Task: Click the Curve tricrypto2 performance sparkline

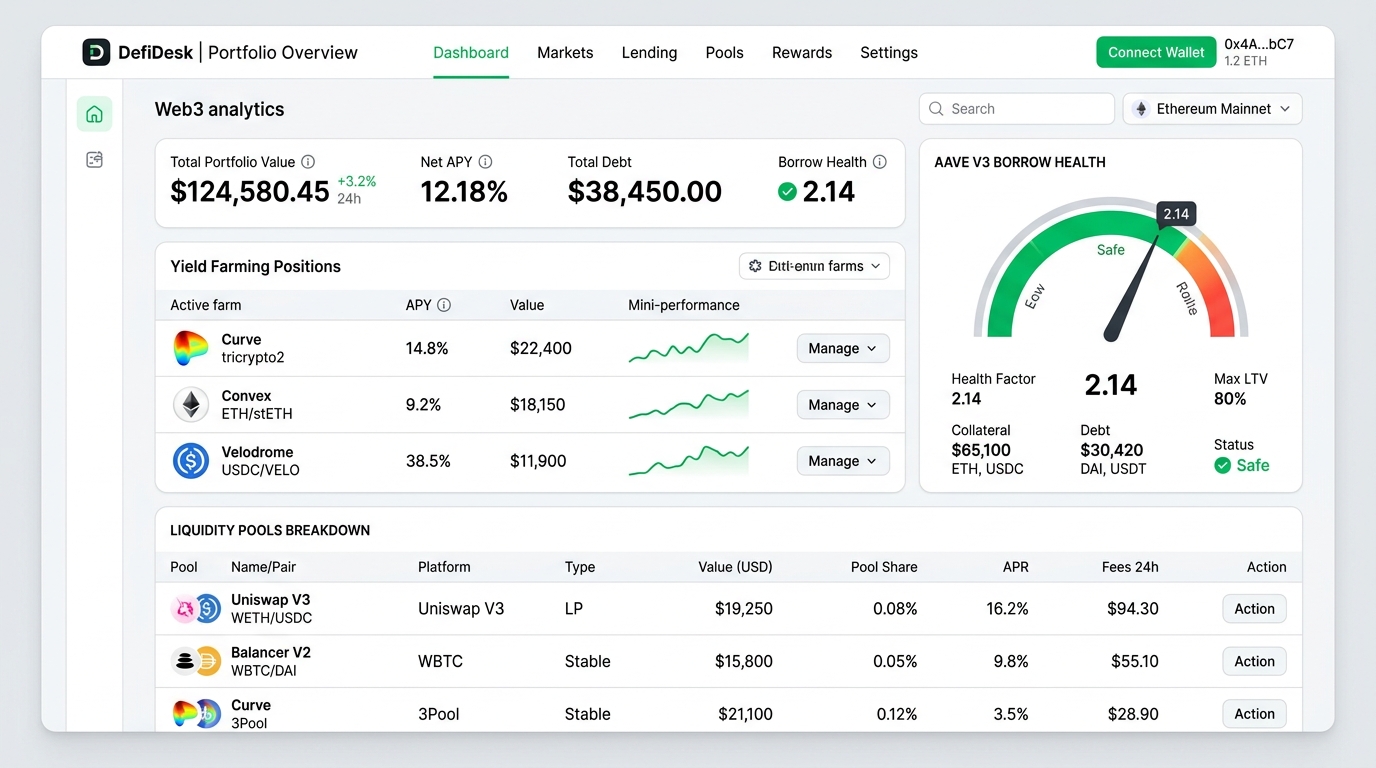Action: point(689,348)
